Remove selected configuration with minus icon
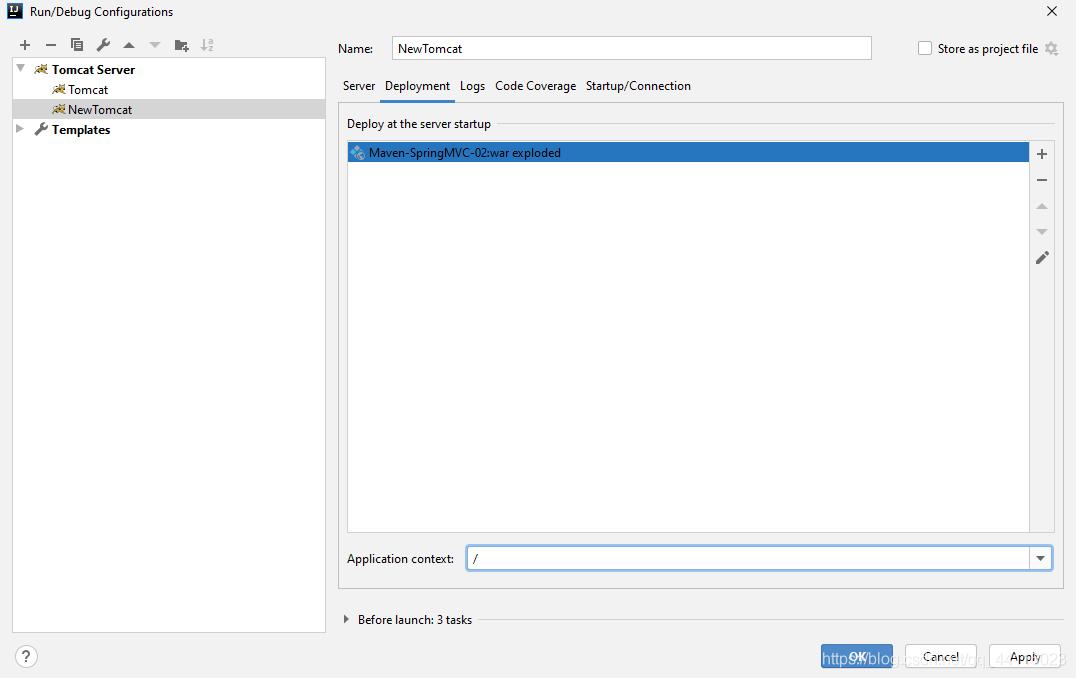 [x=51, y=45]
